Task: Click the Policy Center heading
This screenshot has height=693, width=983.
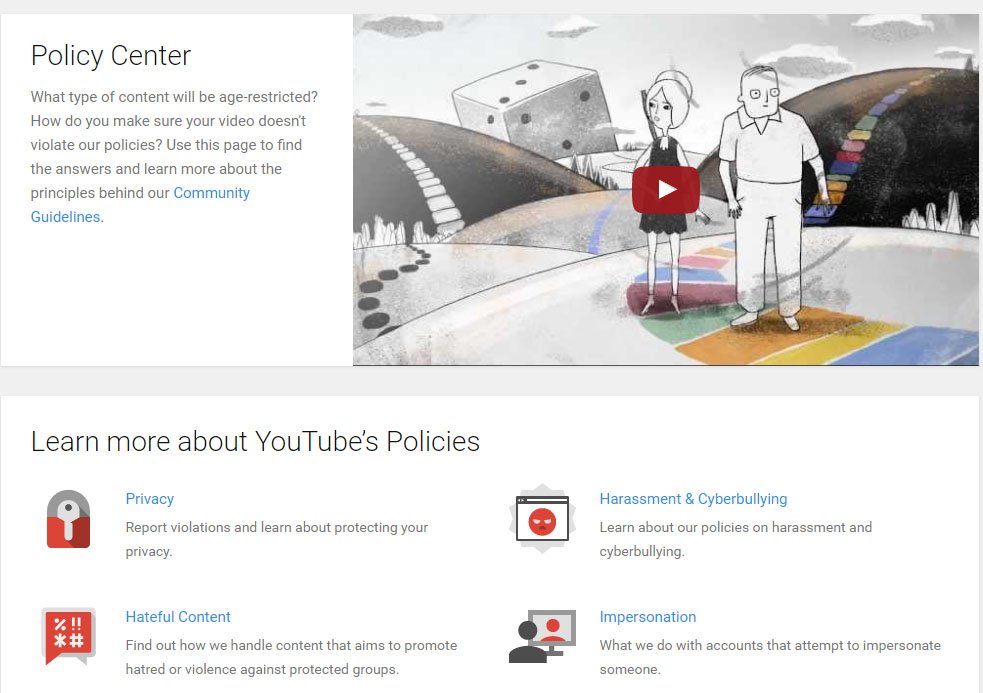Action: 110,55
